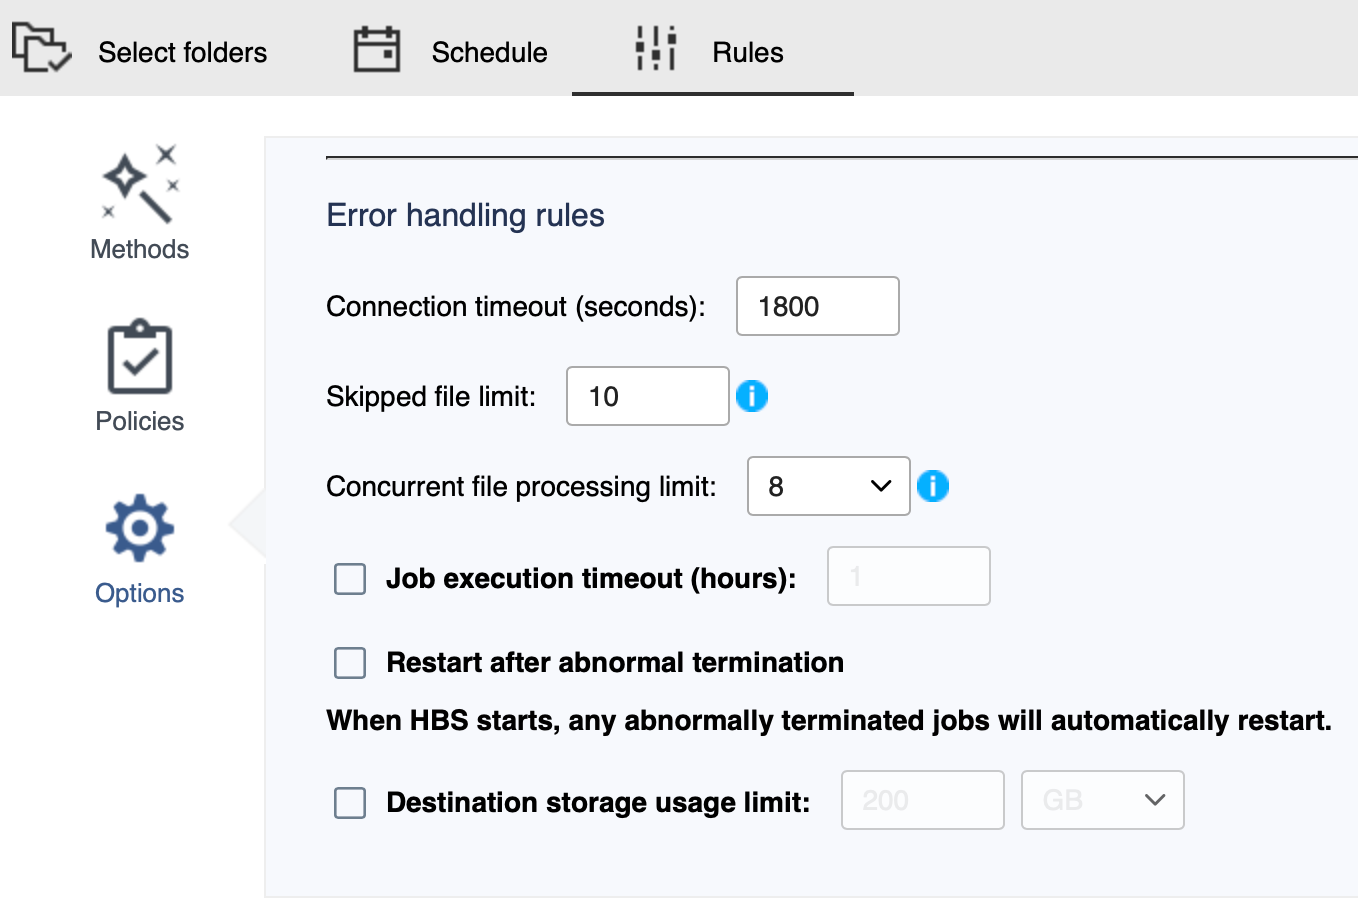Open Concurrent file processing limit dropdown
This screenshot has height=908, width=1358.
829,486
